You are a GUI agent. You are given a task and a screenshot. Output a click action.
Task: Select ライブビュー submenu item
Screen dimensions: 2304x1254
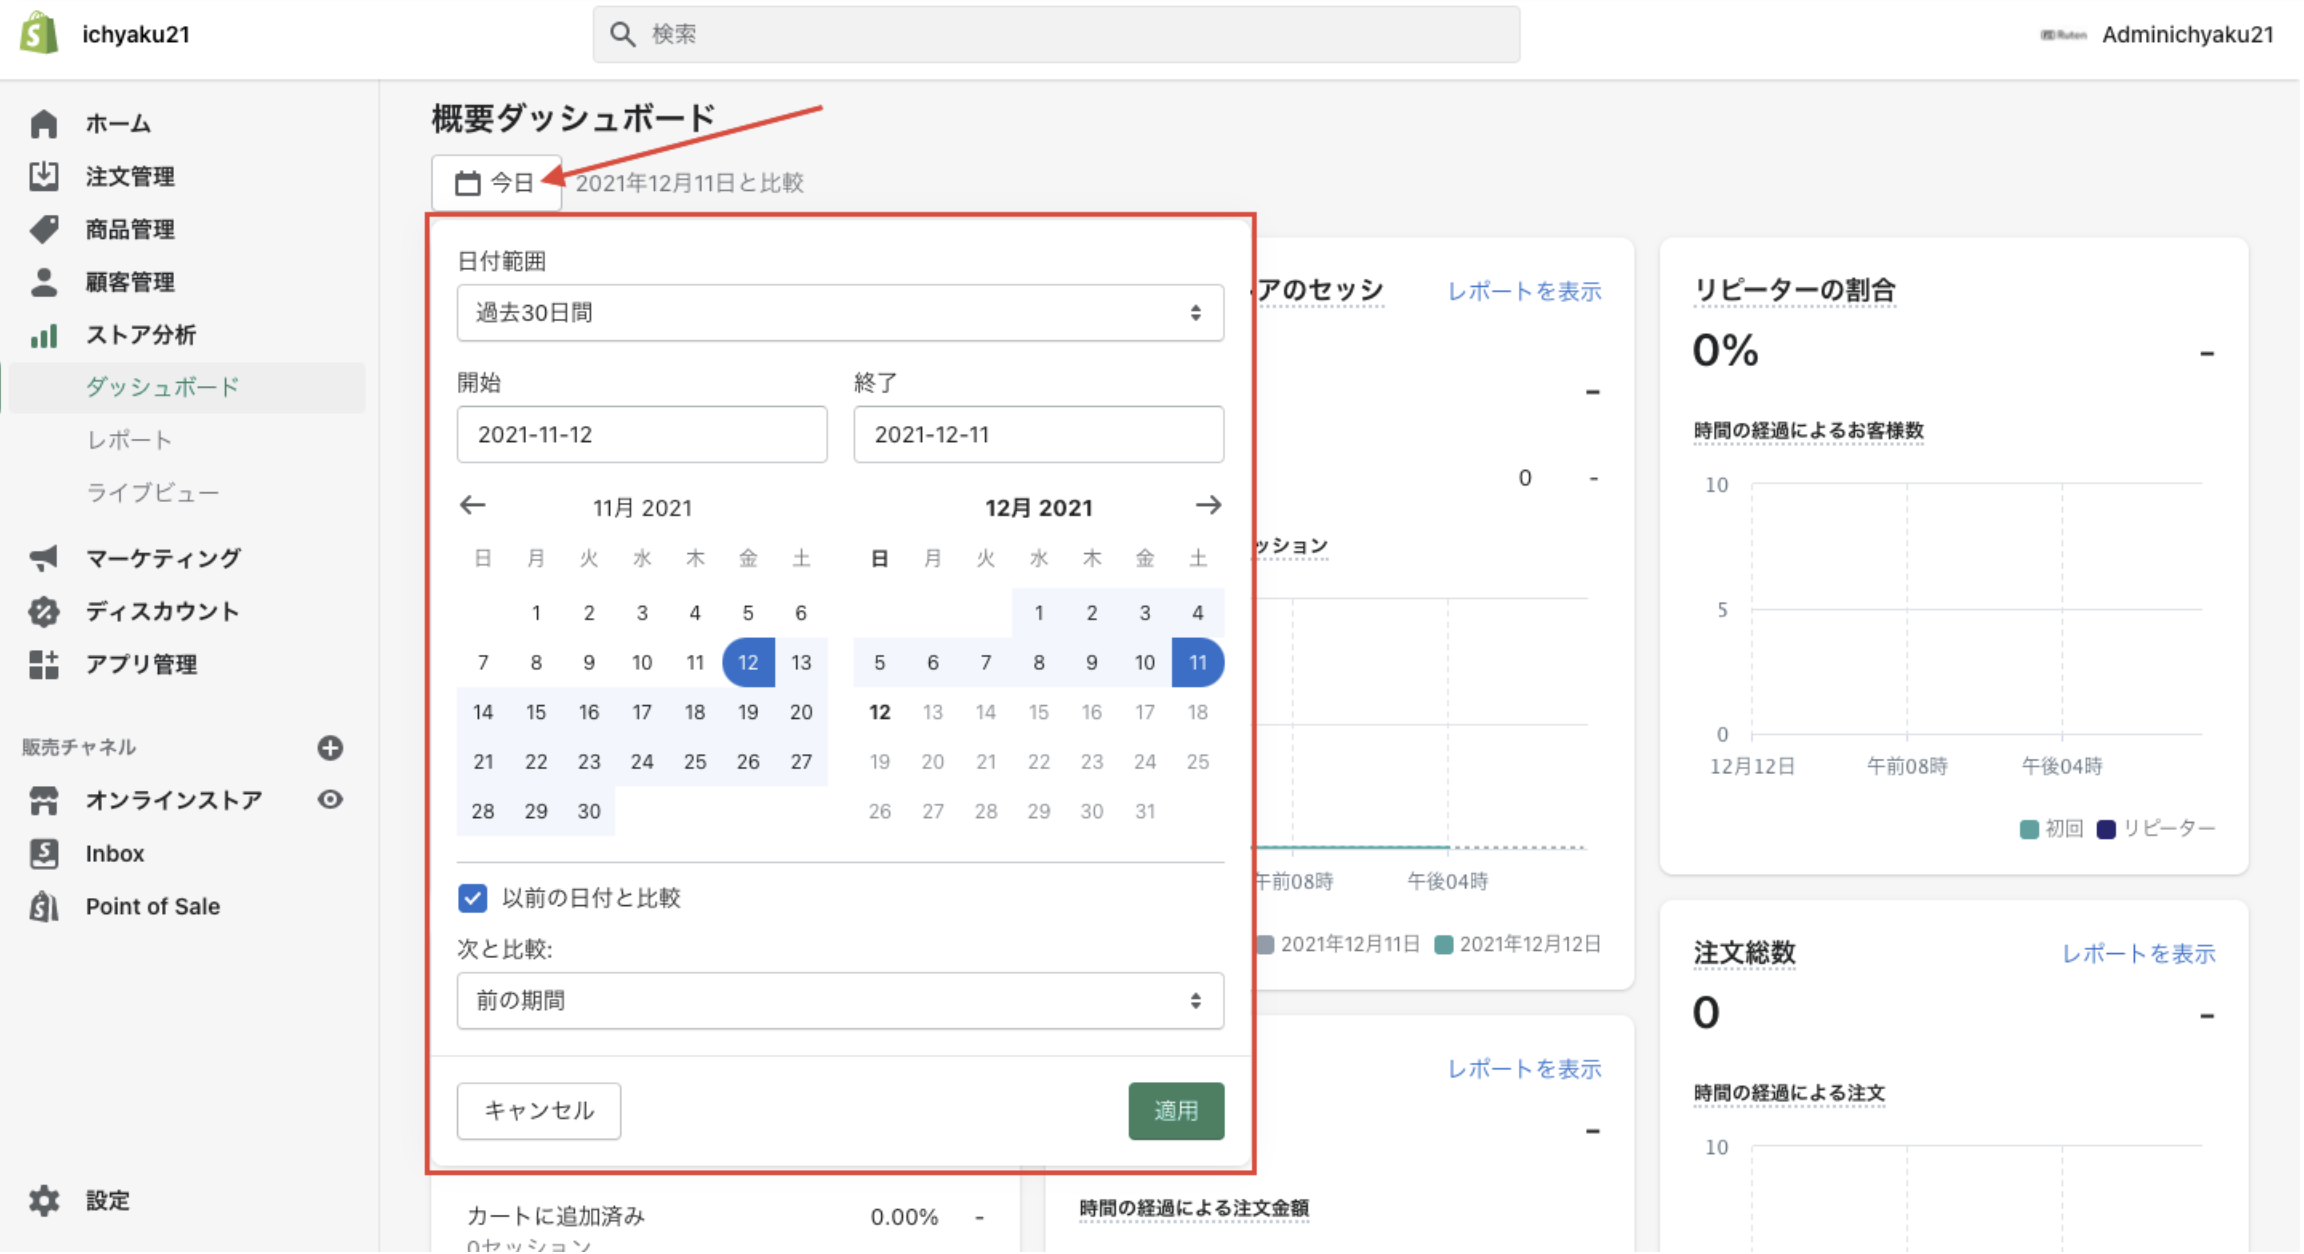tap(152, 493)
